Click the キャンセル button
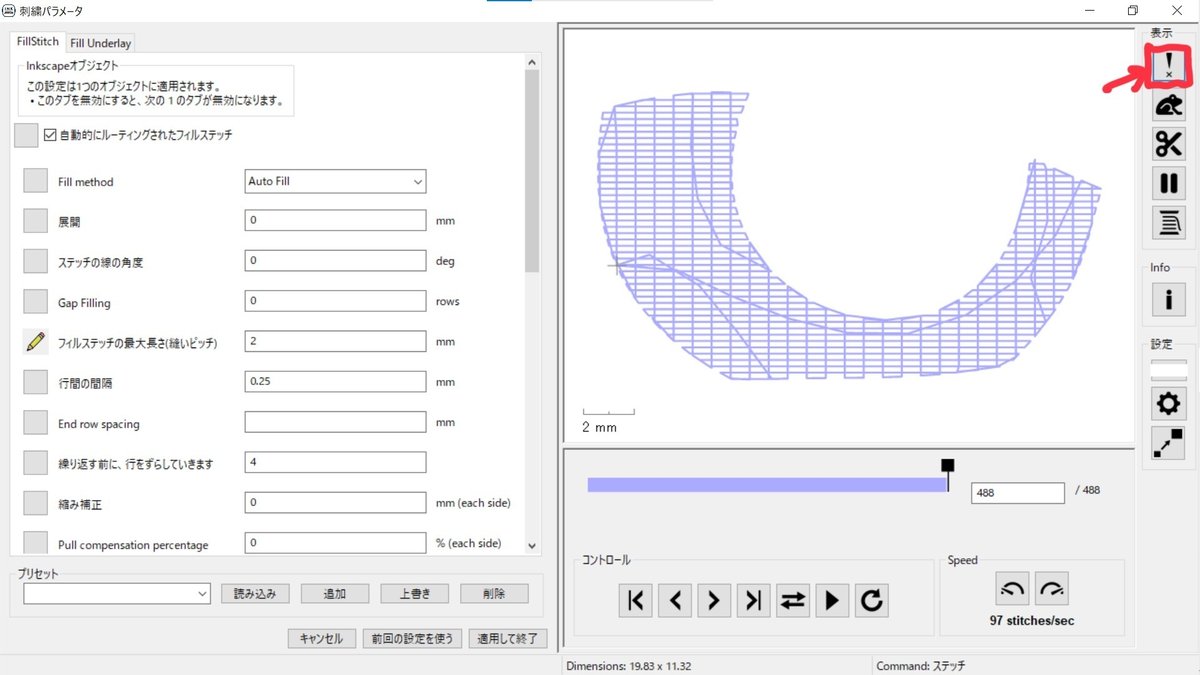 321,639
